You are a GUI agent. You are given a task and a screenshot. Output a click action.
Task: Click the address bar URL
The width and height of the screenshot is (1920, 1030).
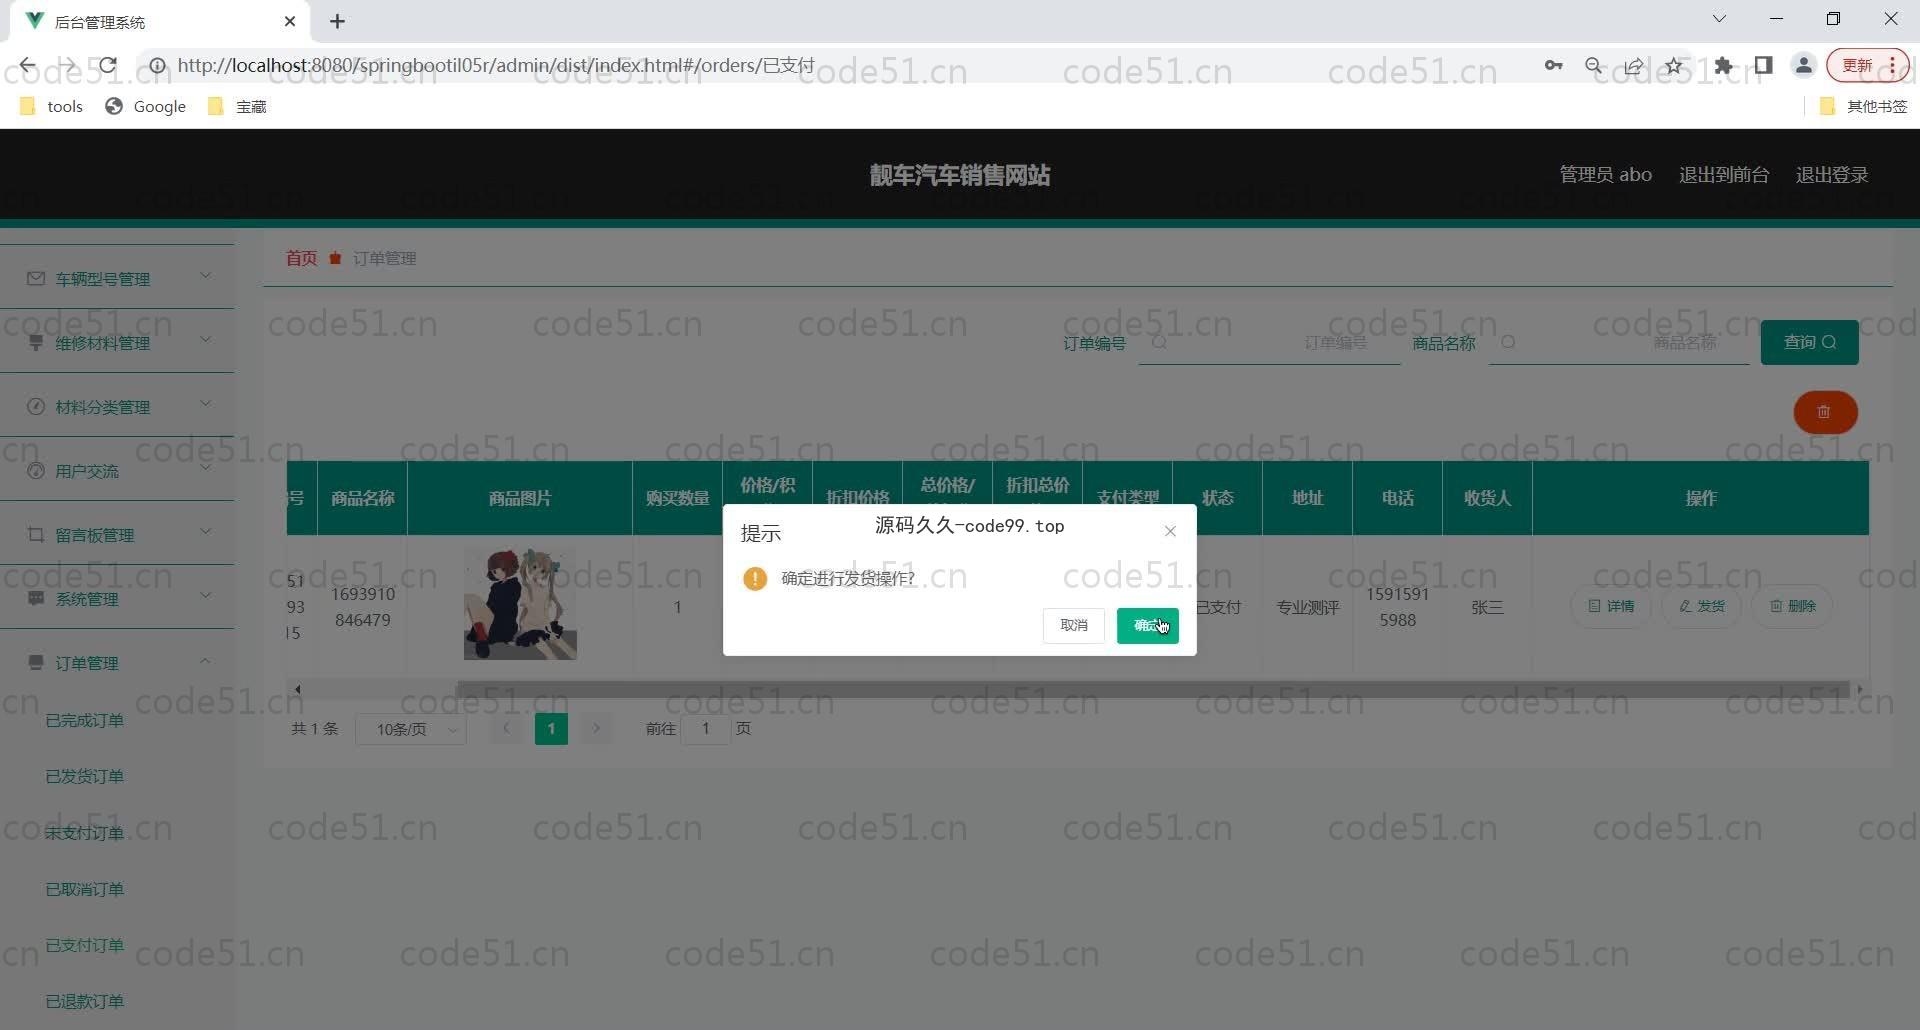pos(496,65)
